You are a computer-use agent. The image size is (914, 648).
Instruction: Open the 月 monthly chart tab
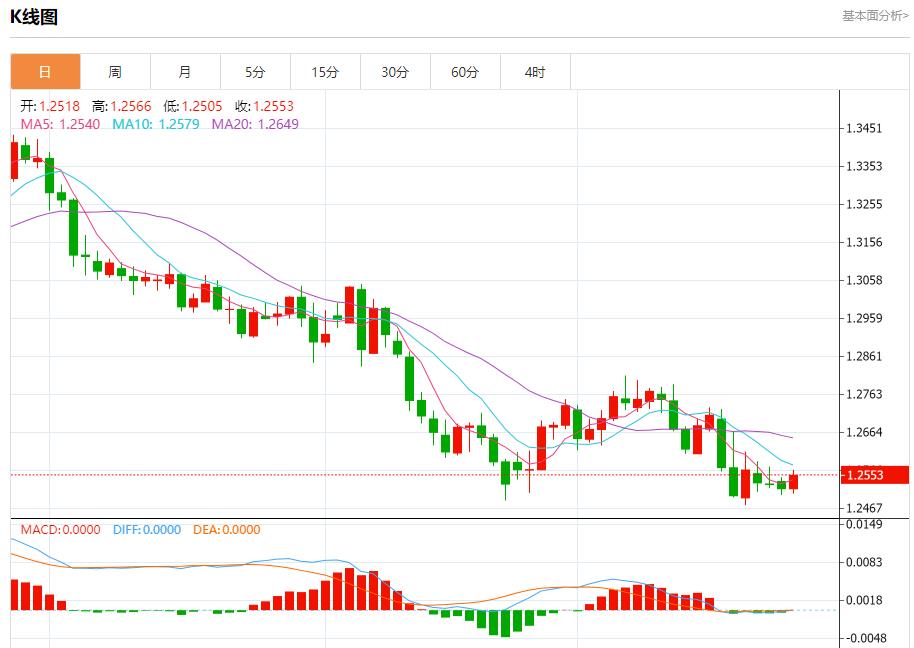click(185, 72)
